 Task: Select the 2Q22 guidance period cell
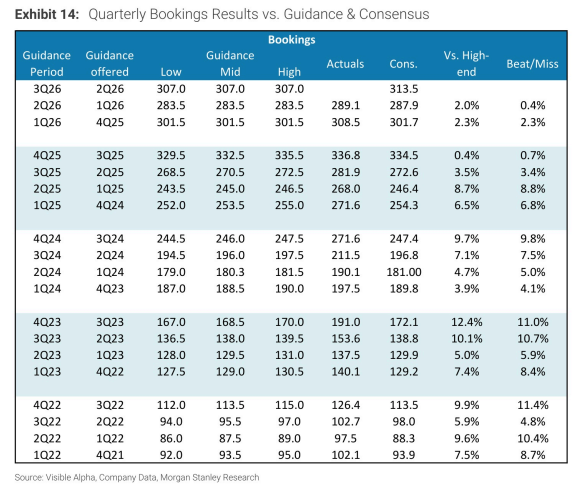47,438
